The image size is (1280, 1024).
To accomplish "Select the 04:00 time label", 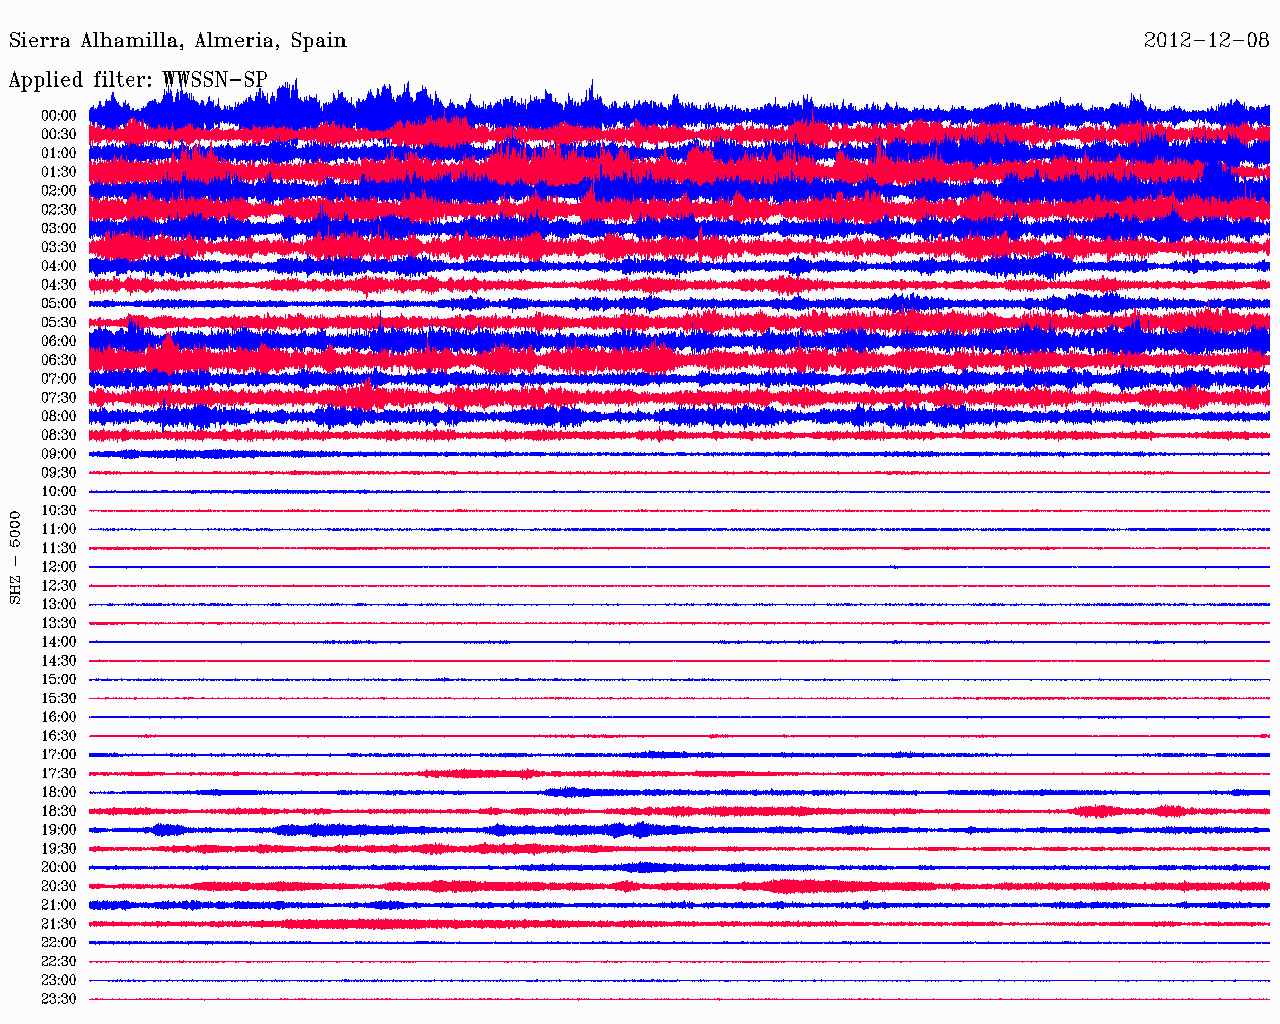I will coord(59,267).
